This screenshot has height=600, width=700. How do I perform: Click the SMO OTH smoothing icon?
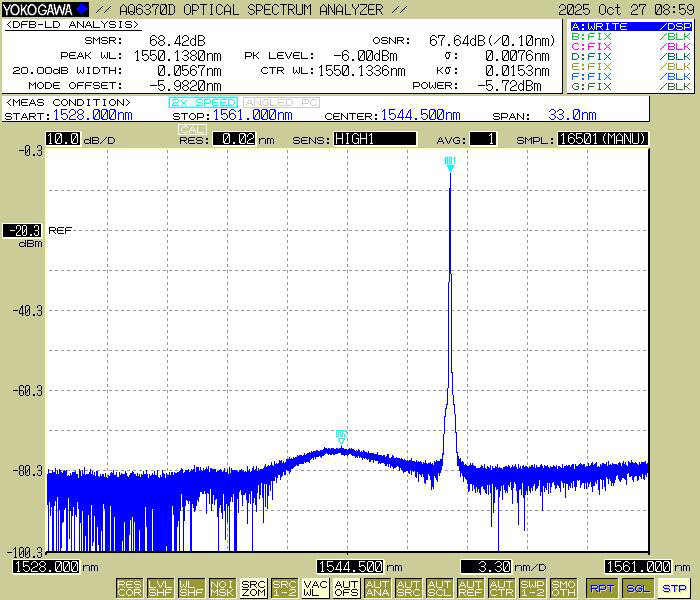563,588
